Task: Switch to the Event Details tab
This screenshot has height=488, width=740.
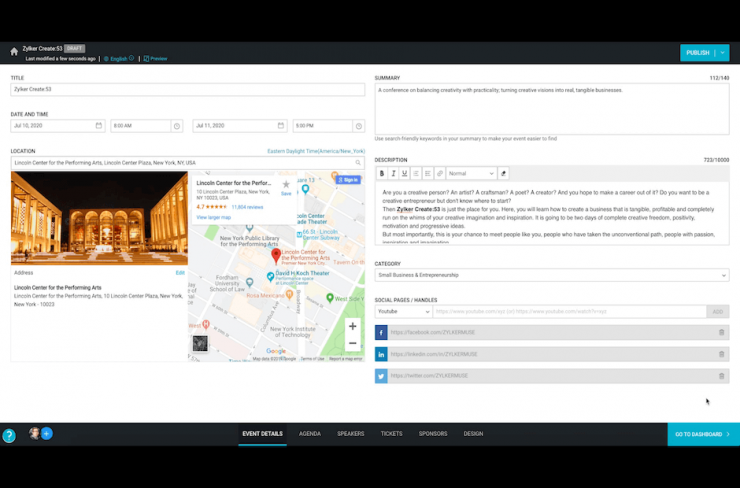Action: pos(262,434)
